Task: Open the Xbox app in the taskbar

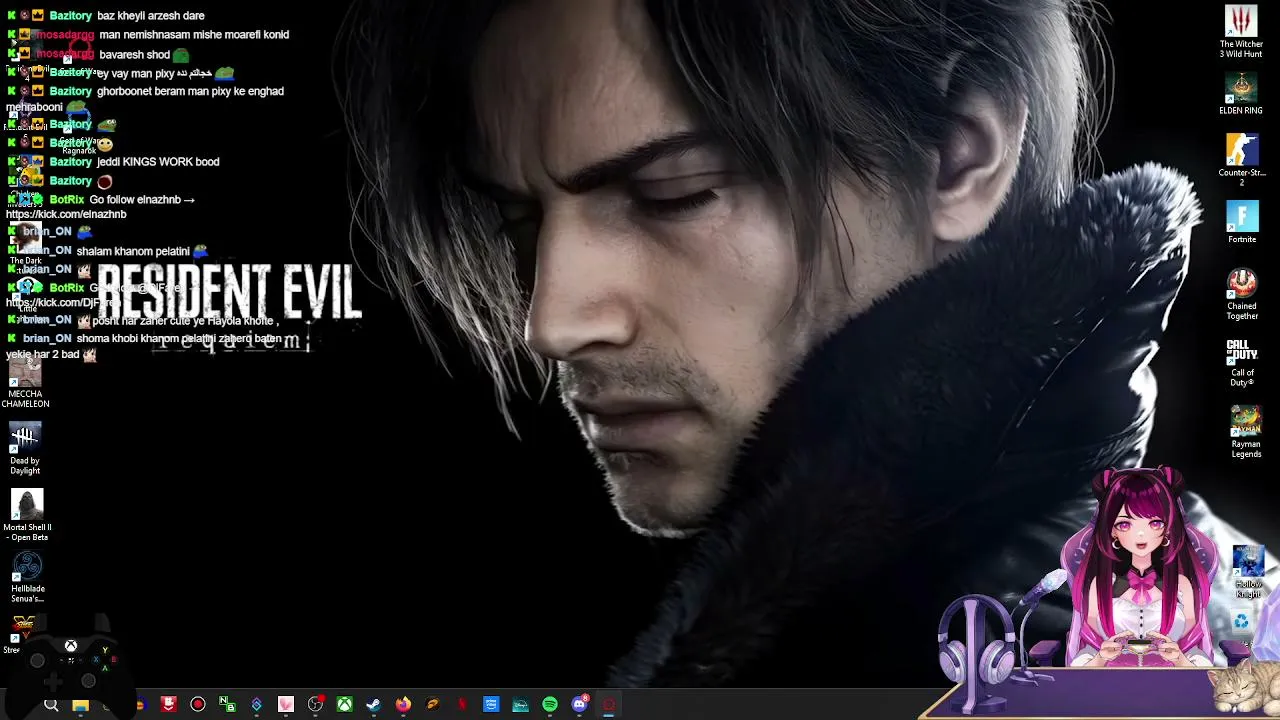Action: click(344, 705)
